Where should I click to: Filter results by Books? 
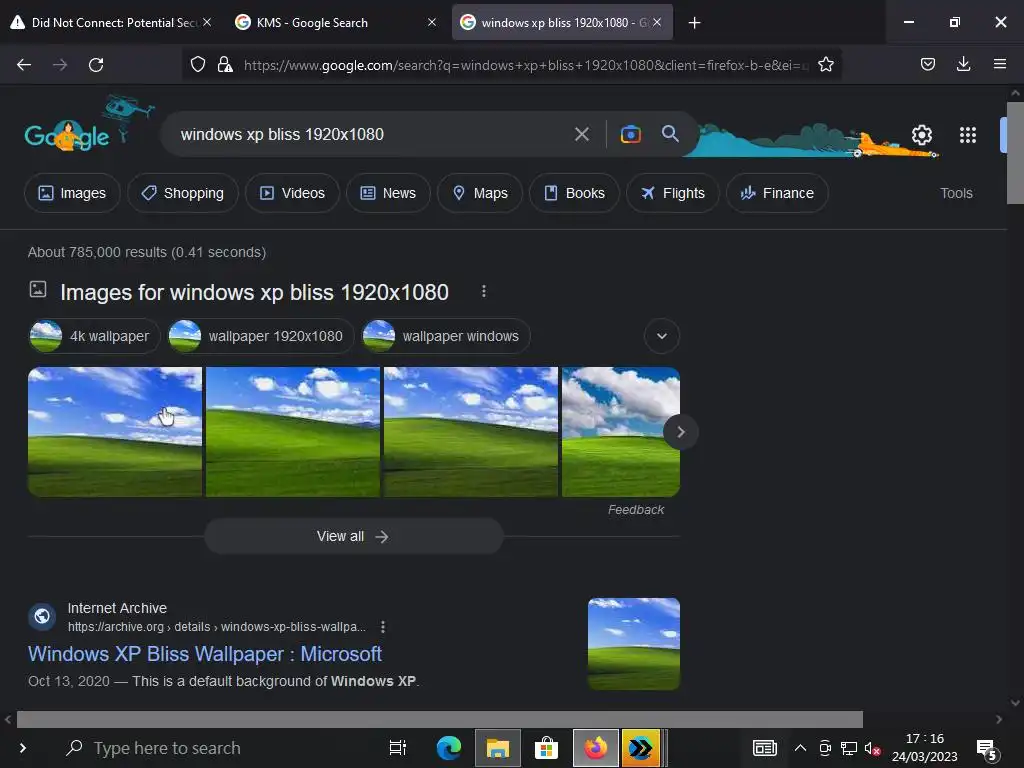575,193
